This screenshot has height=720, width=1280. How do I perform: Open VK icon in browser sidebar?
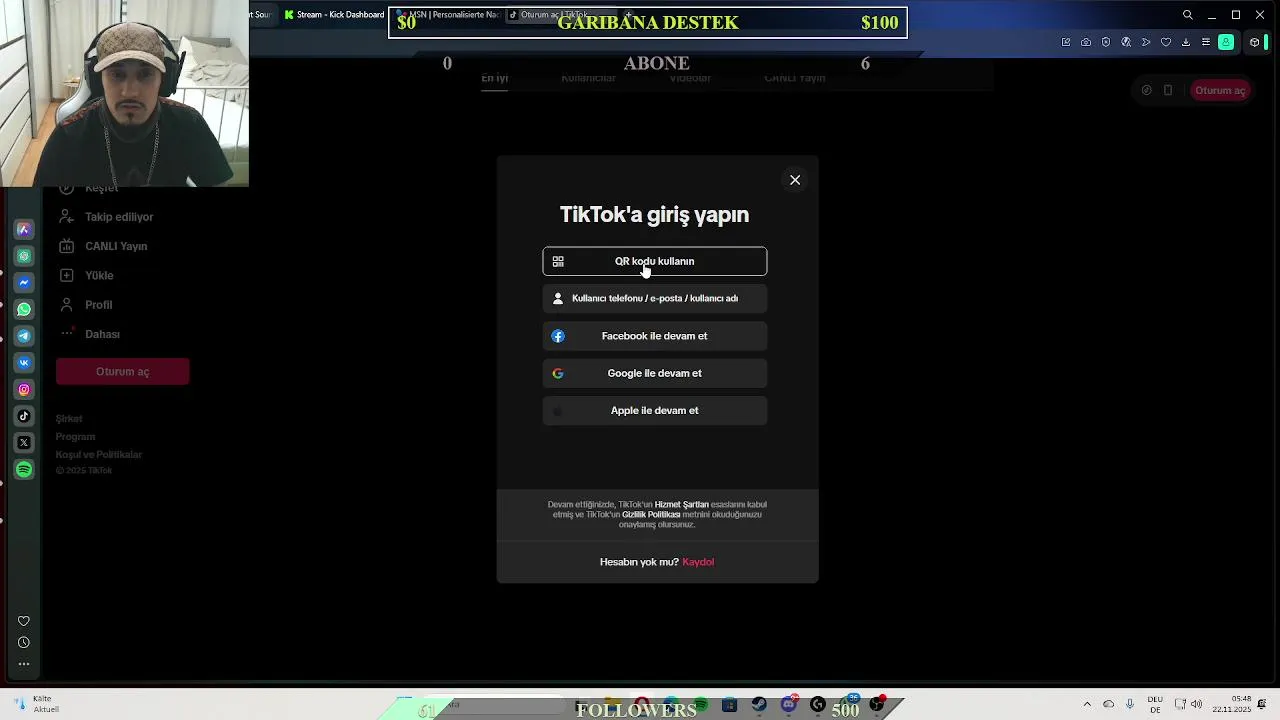point(24,363)
